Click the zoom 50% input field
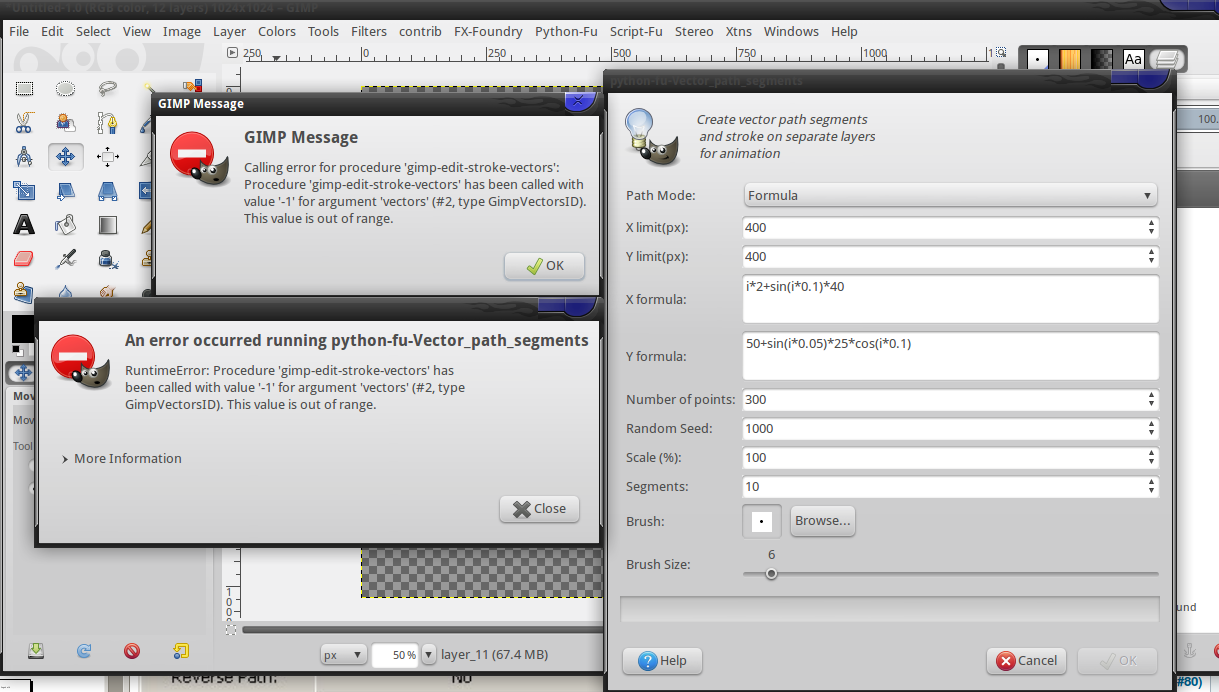1219x692 pixels. pos(395,655)
